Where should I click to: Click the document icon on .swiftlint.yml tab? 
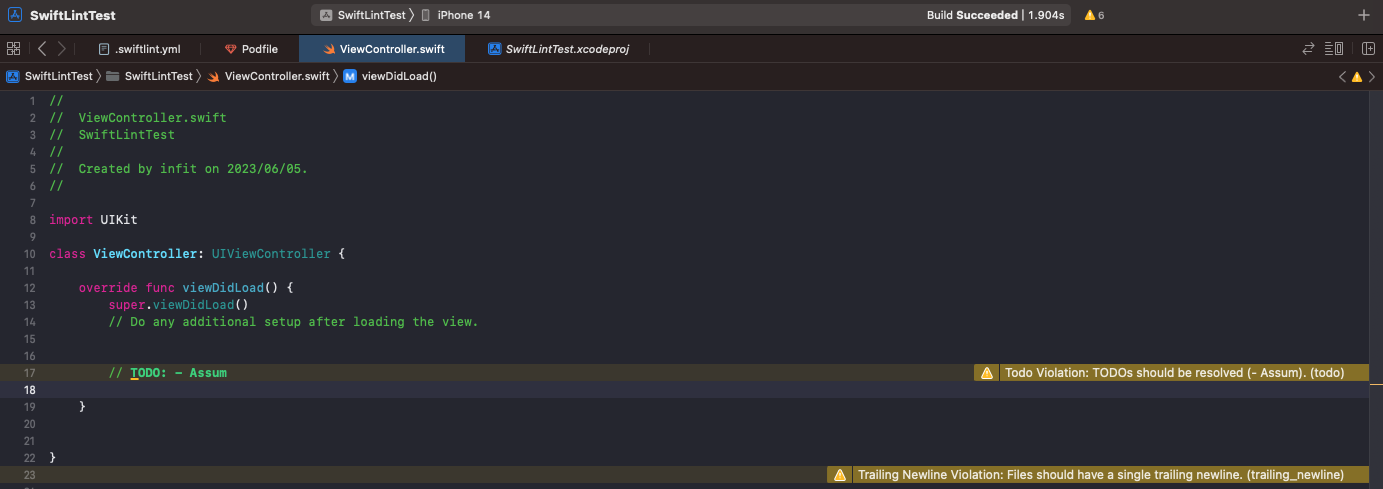click(x=104, y=49)
